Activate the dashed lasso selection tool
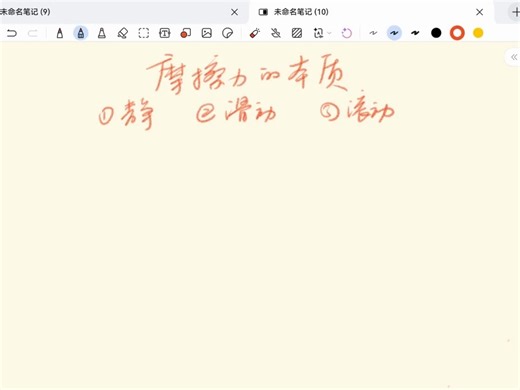The image size is (520, 390). 144,33
